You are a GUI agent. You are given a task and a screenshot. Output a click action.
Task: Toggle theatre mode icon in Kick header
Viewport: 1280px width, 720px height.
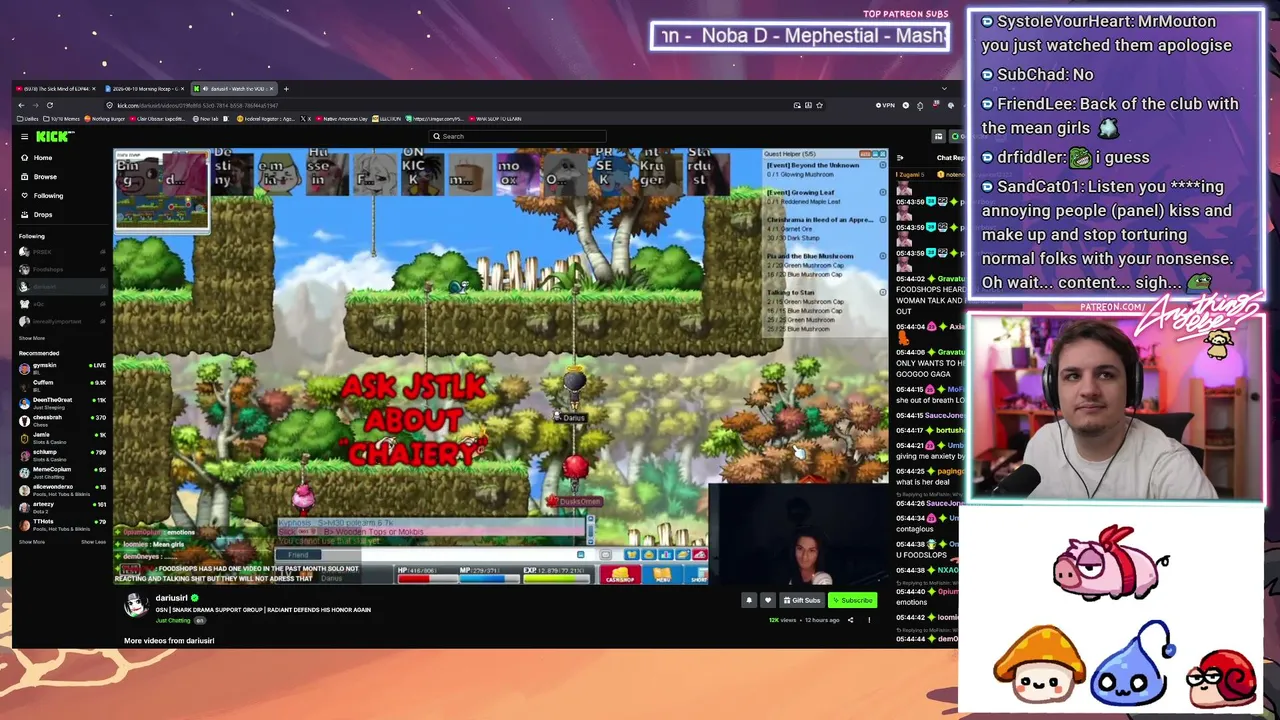click(x=938, y=136)
